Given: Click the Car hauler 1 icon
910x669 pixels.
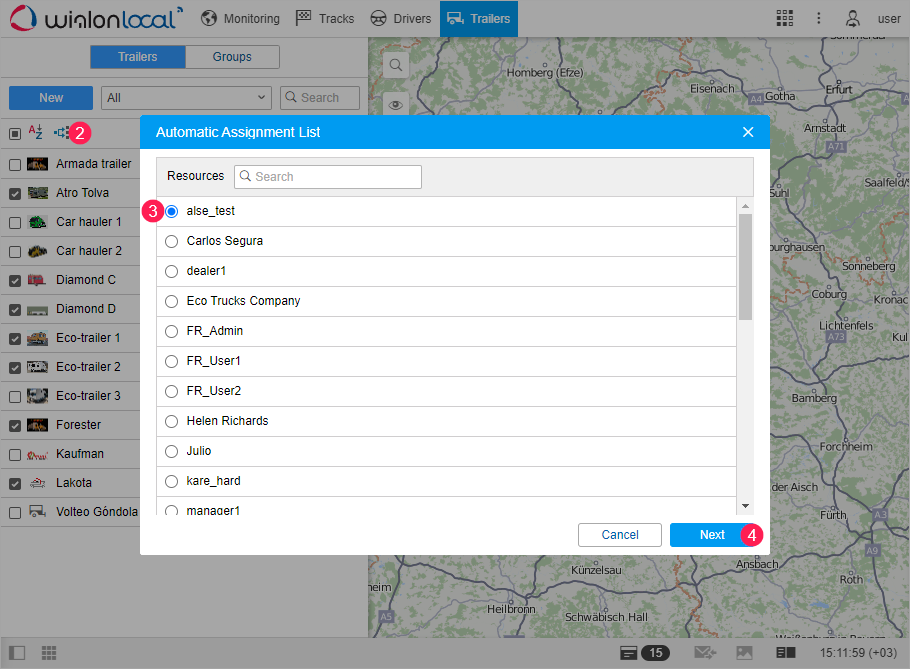Looking at the screenshot, I should click(38, 222).
